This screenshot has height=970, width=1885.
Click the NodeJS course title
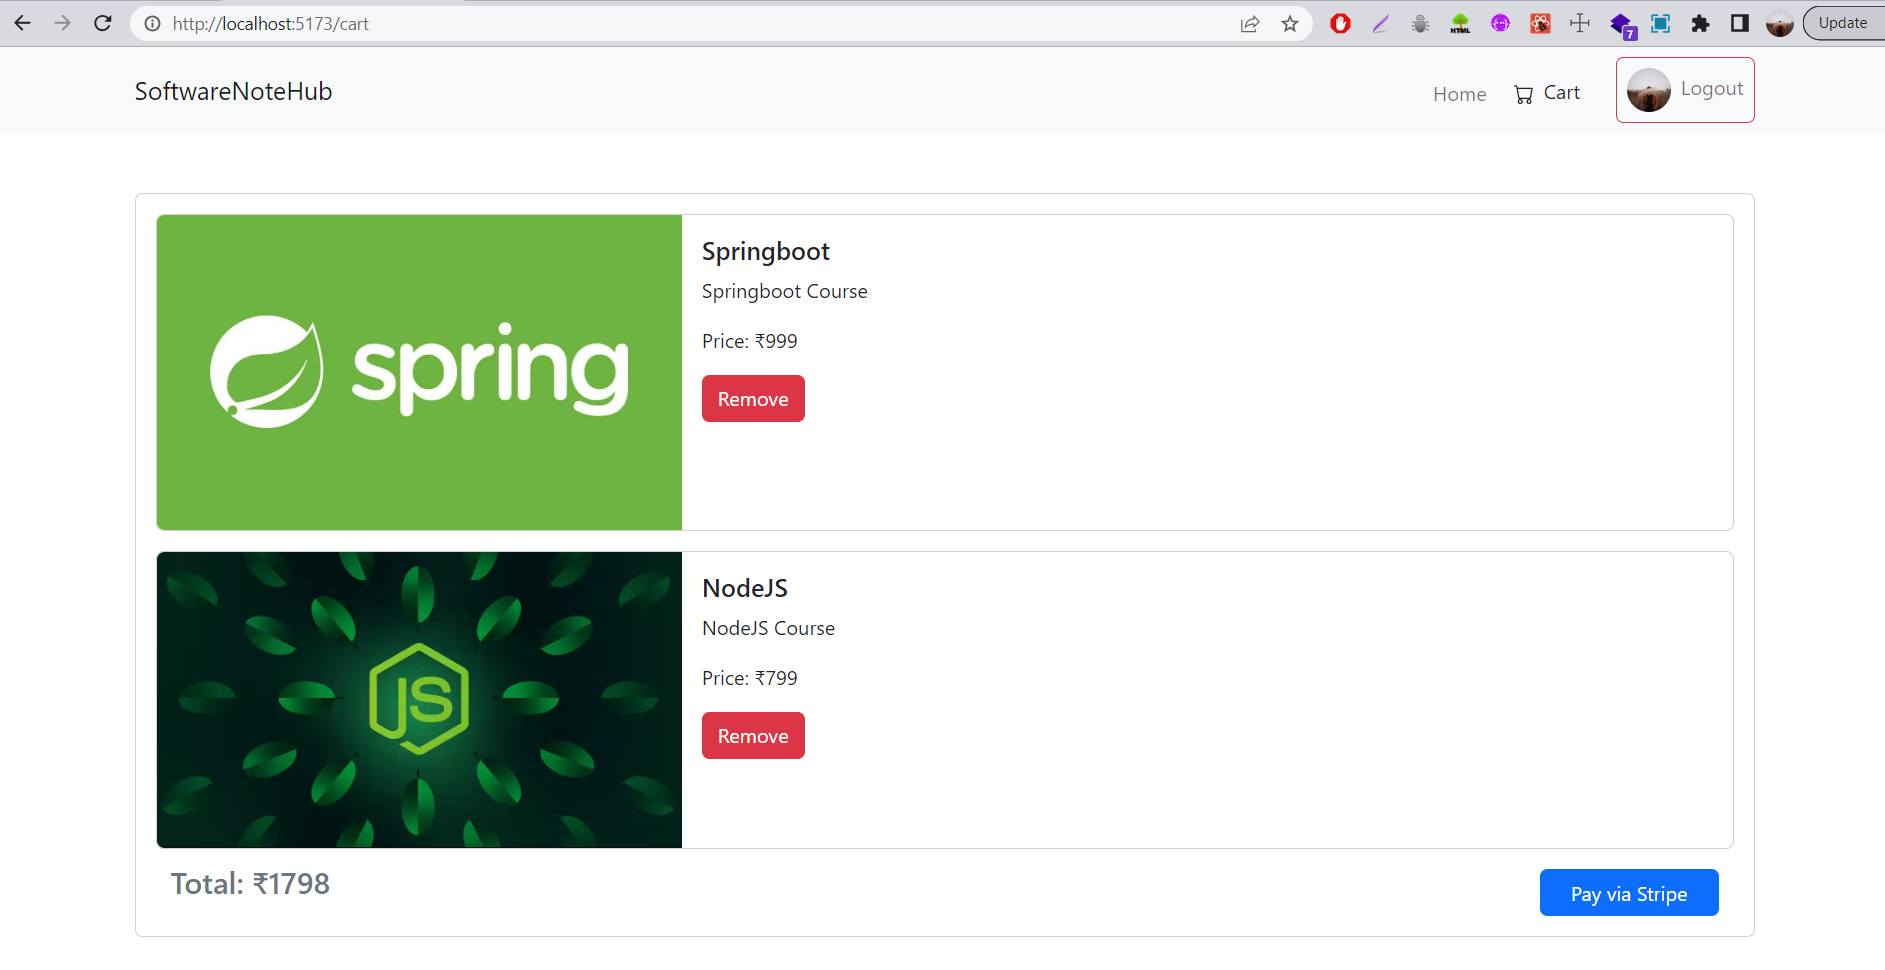(745, 588)
